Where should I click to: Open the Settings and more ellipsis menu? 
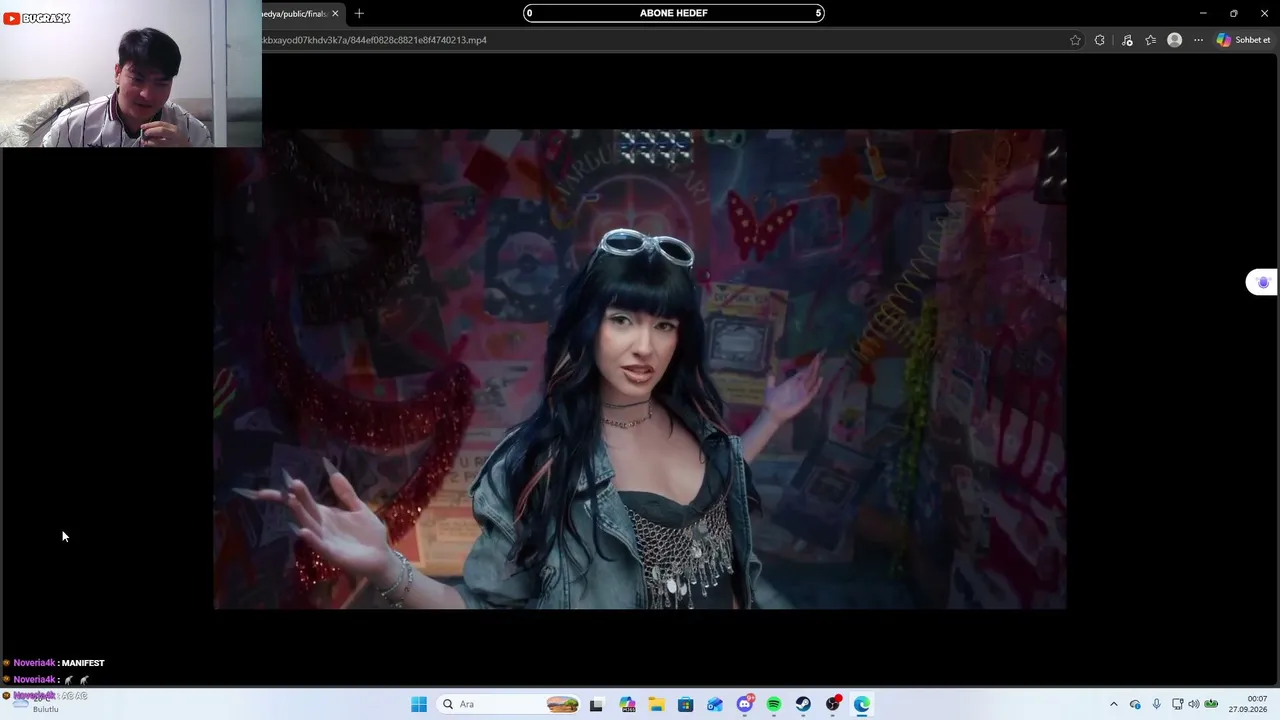[1198, 40]
